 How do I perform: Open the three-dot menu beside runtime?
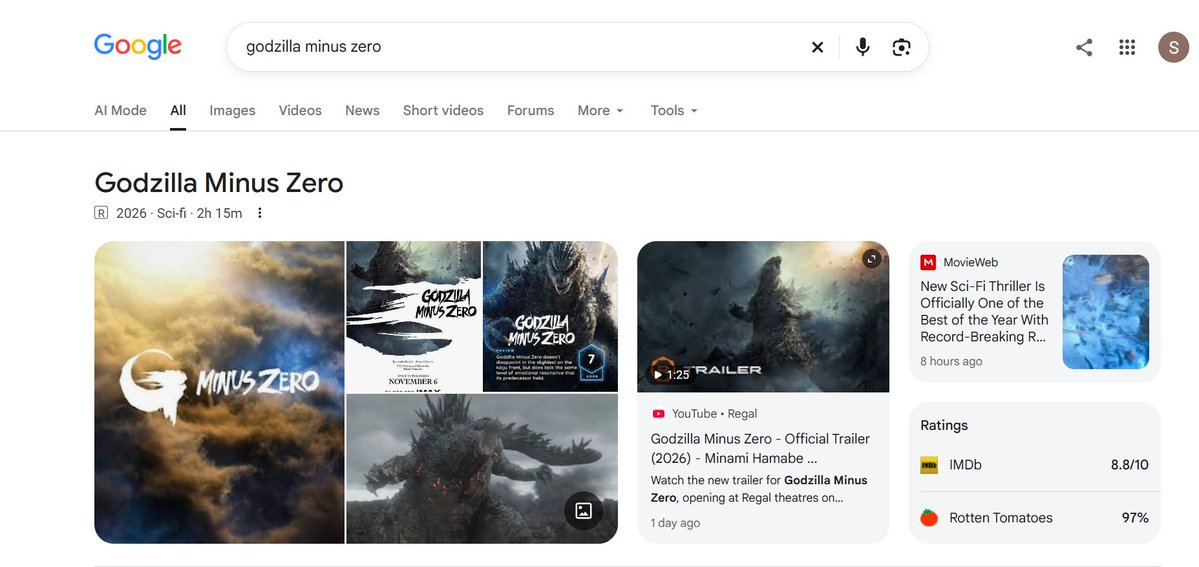coord(260,213)
